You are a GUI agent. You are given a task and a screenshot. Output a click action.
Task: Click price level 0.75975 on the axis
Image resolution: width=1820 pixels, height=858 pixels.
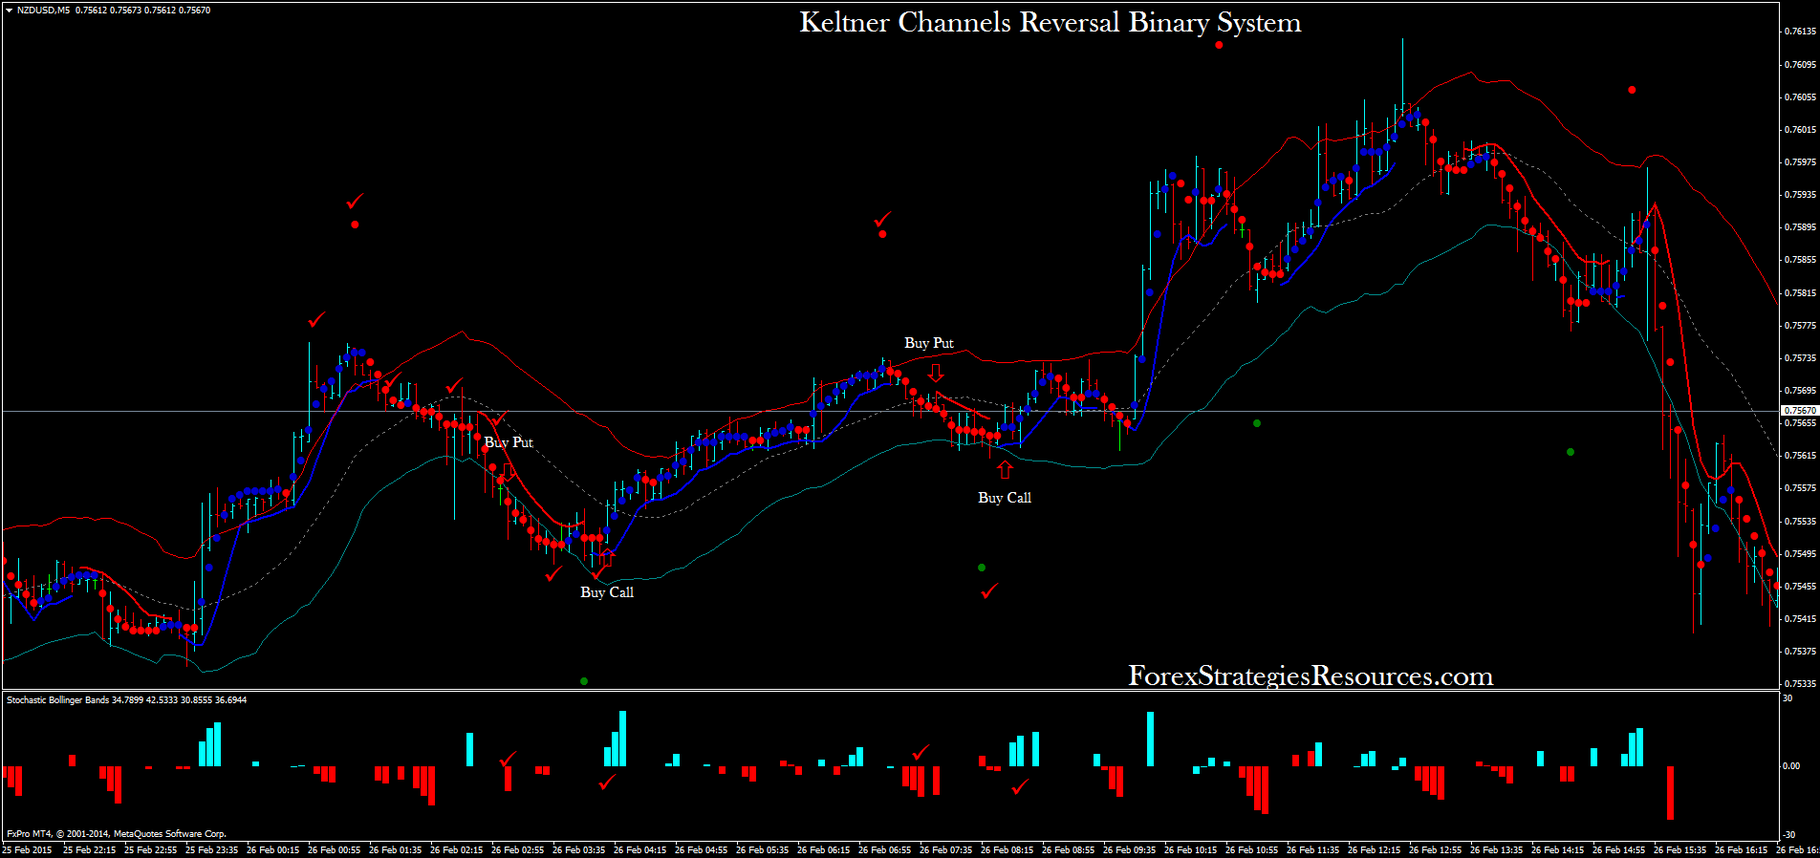(x=1800, y=162)
